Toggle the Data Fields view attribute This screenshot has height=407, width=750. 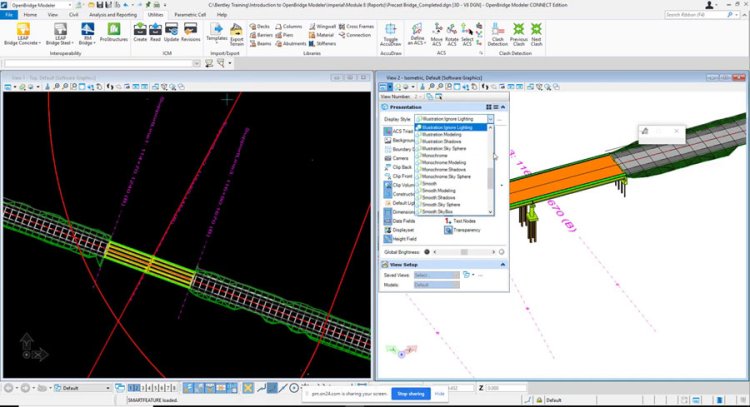click(400, 221)
